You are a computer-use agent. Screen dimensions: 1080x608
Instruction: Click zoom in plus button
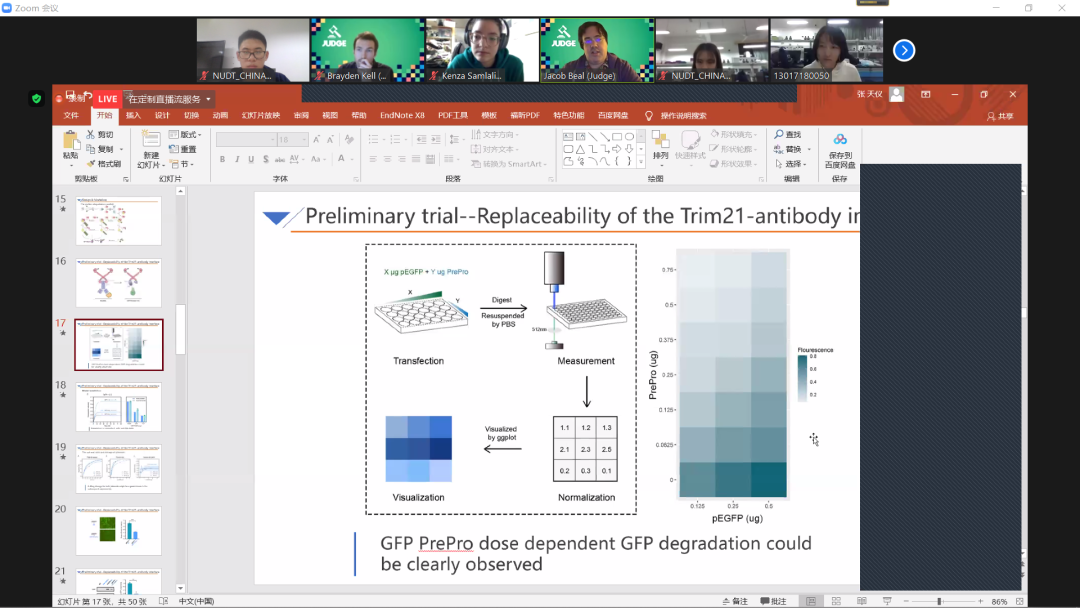[x=981, y=601]
